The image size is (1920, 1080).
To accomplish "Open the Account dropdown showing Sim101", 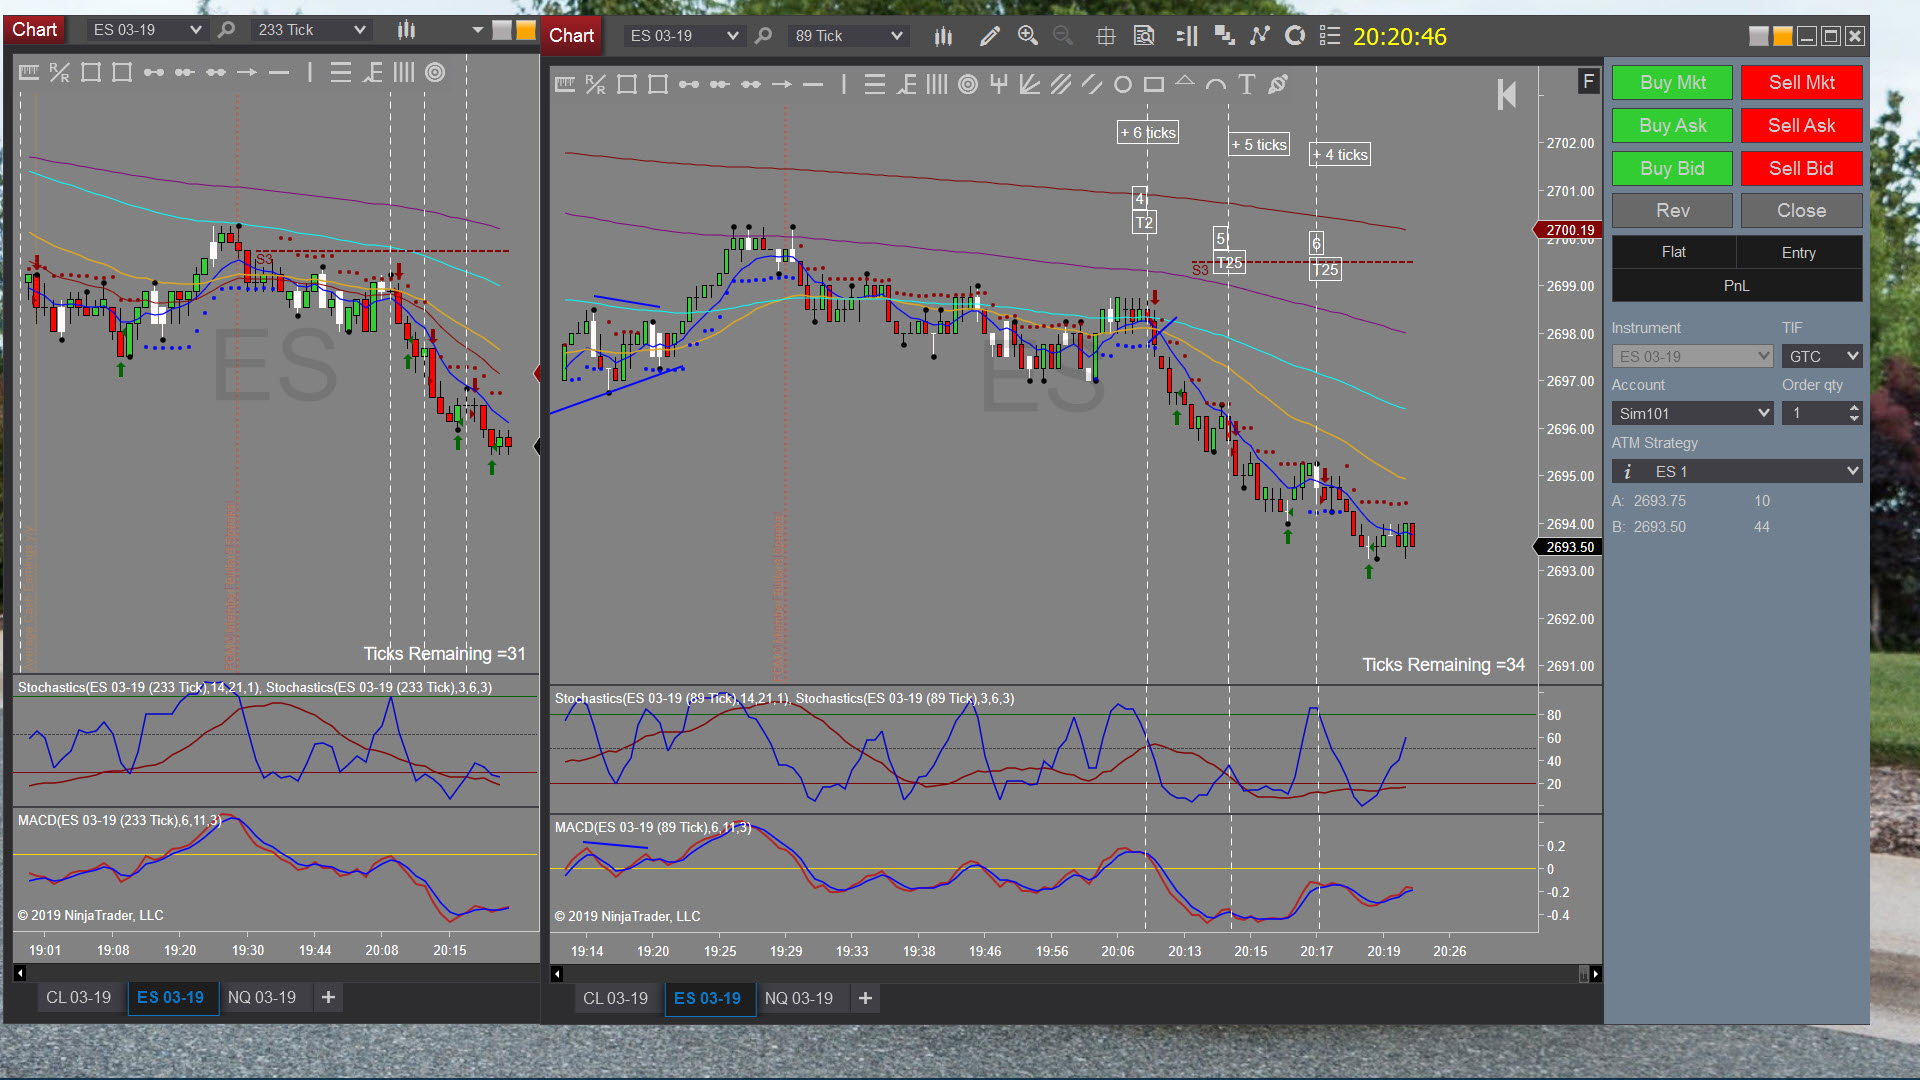I will [x=1692, y=414].
